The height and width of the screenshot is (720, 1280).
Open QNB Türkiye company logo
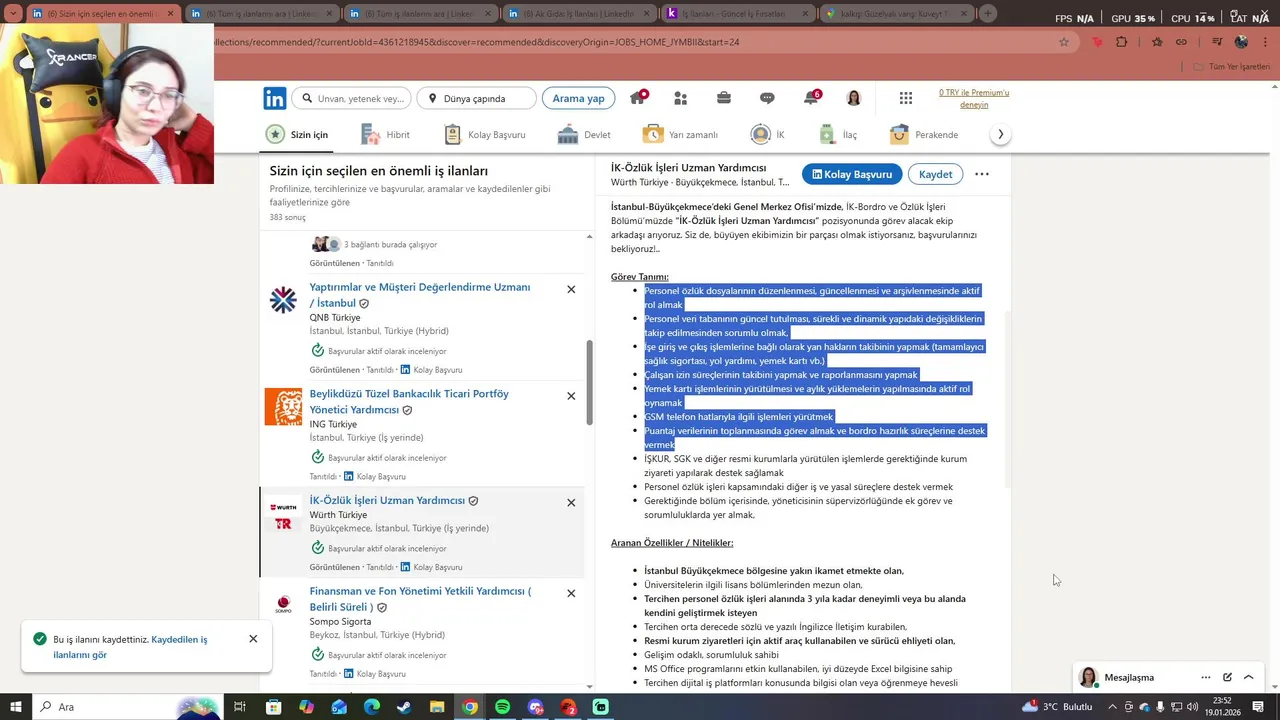pyautogui.click(x=283, y=300)
